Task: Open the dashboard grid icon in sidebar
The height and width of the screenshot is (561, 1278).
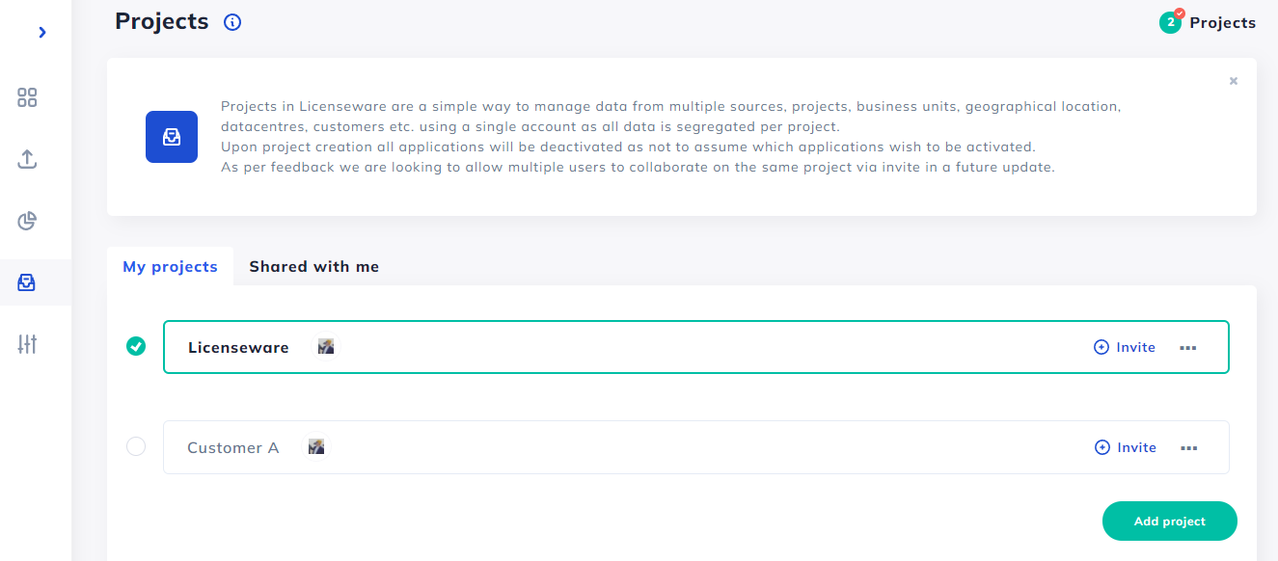Action: [x=27, y=98]
